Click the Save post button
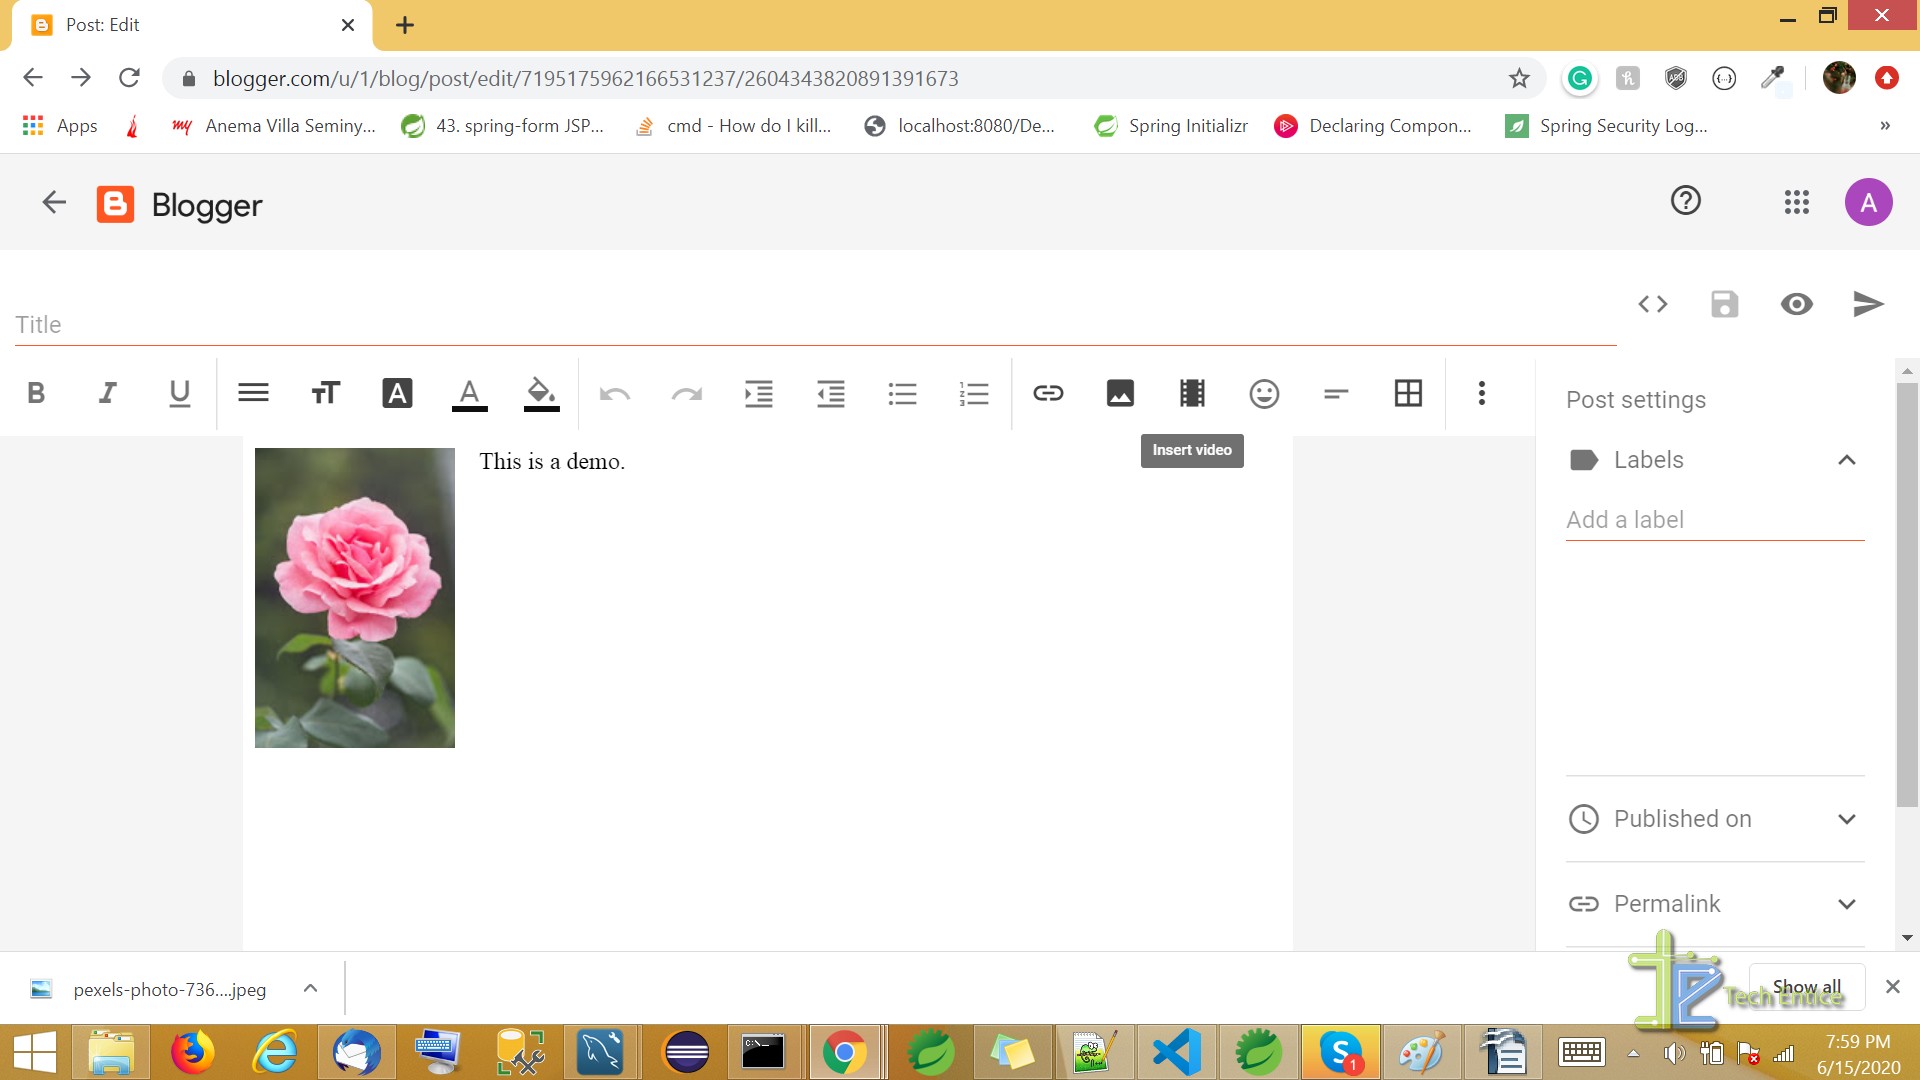 [x=1725, y=305]
